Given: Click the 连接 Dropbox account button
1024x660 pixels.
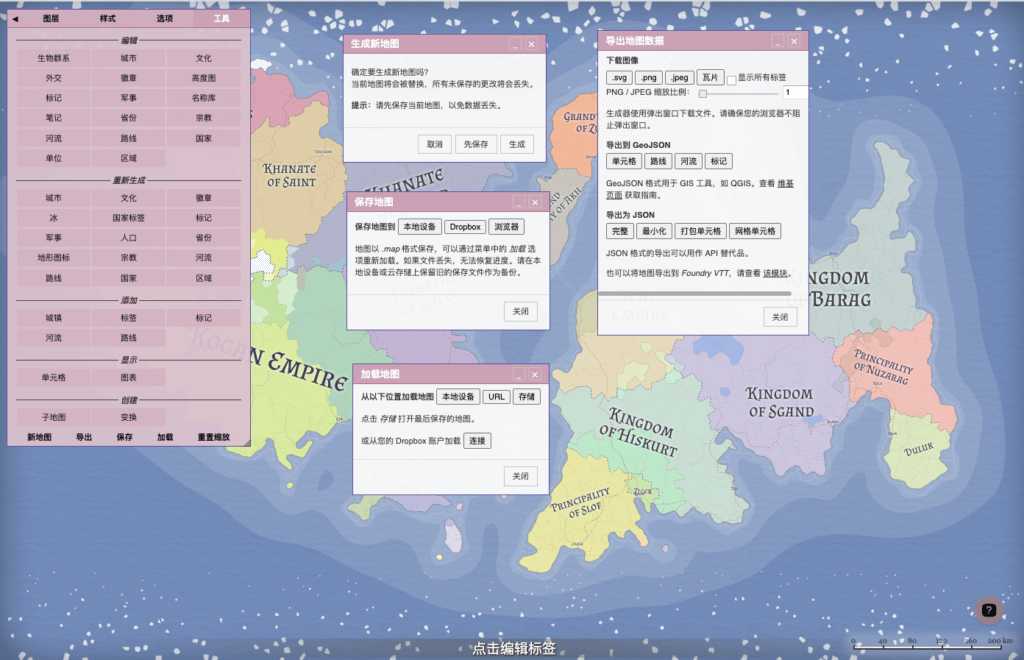Looking at the screenshot, I should 477,440.
